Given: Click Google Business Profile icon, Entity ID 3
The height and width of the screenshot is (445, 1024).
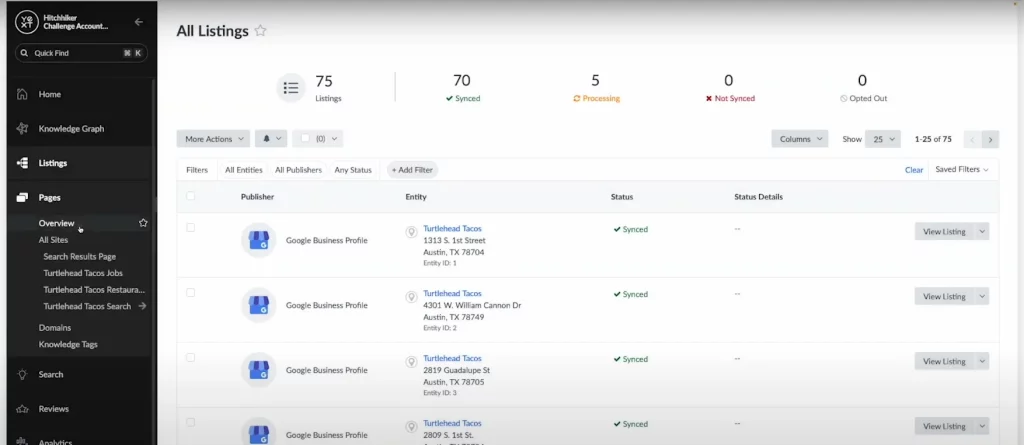Looking at the screenshot, I should tap(259, 369).
